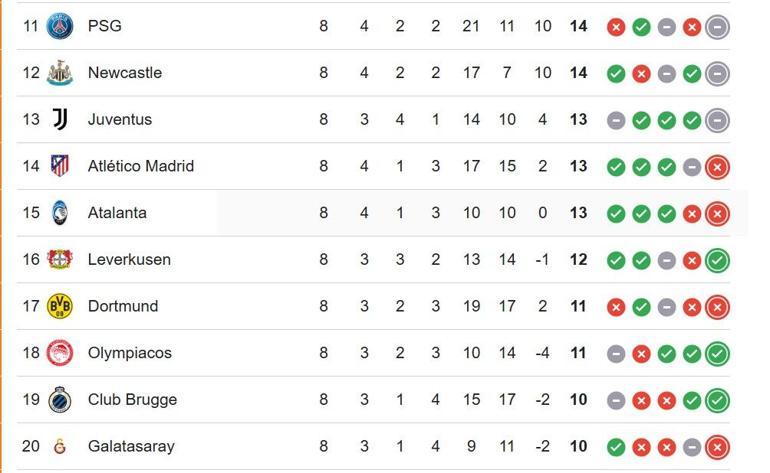Click Dortmund's first form loss icon

point(616,307)
